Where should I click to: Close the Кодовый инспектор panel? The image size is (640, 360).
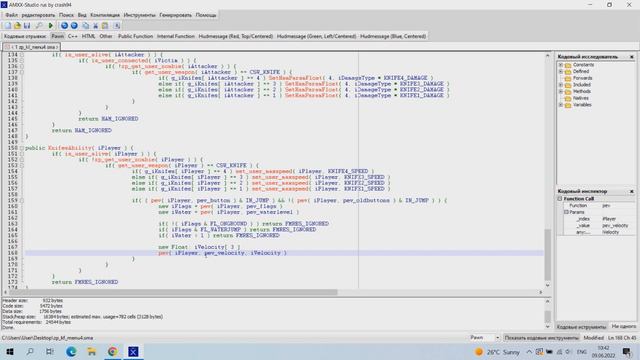pyautogui.click(x=631, y=191)
